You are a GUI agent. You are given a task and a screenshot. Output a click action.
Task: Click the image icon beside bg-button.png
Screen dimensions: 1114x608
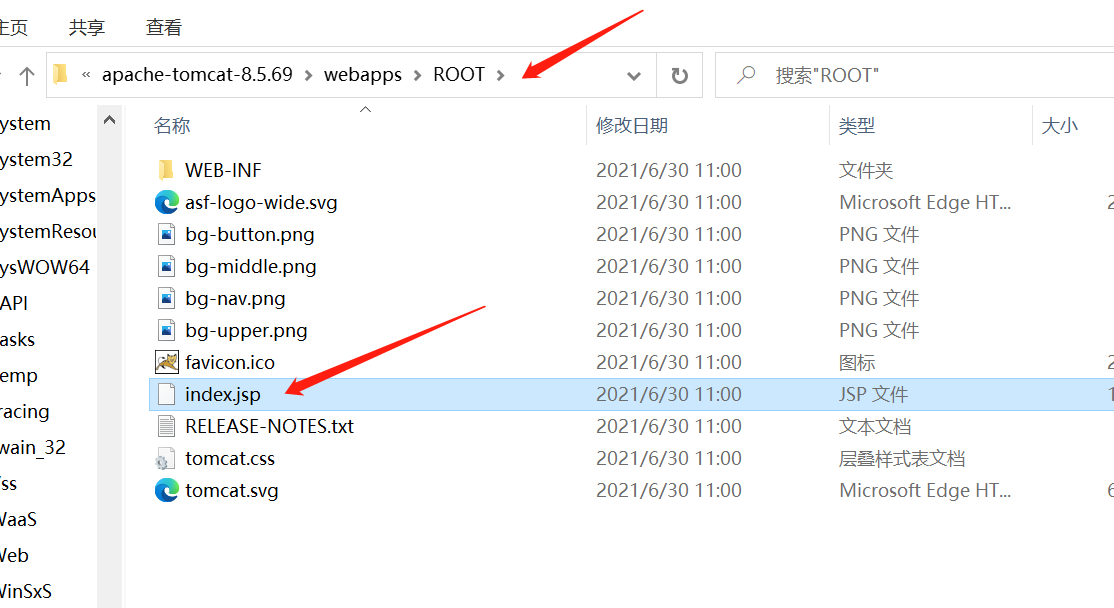pyautogui.click(x=166, y=234)
